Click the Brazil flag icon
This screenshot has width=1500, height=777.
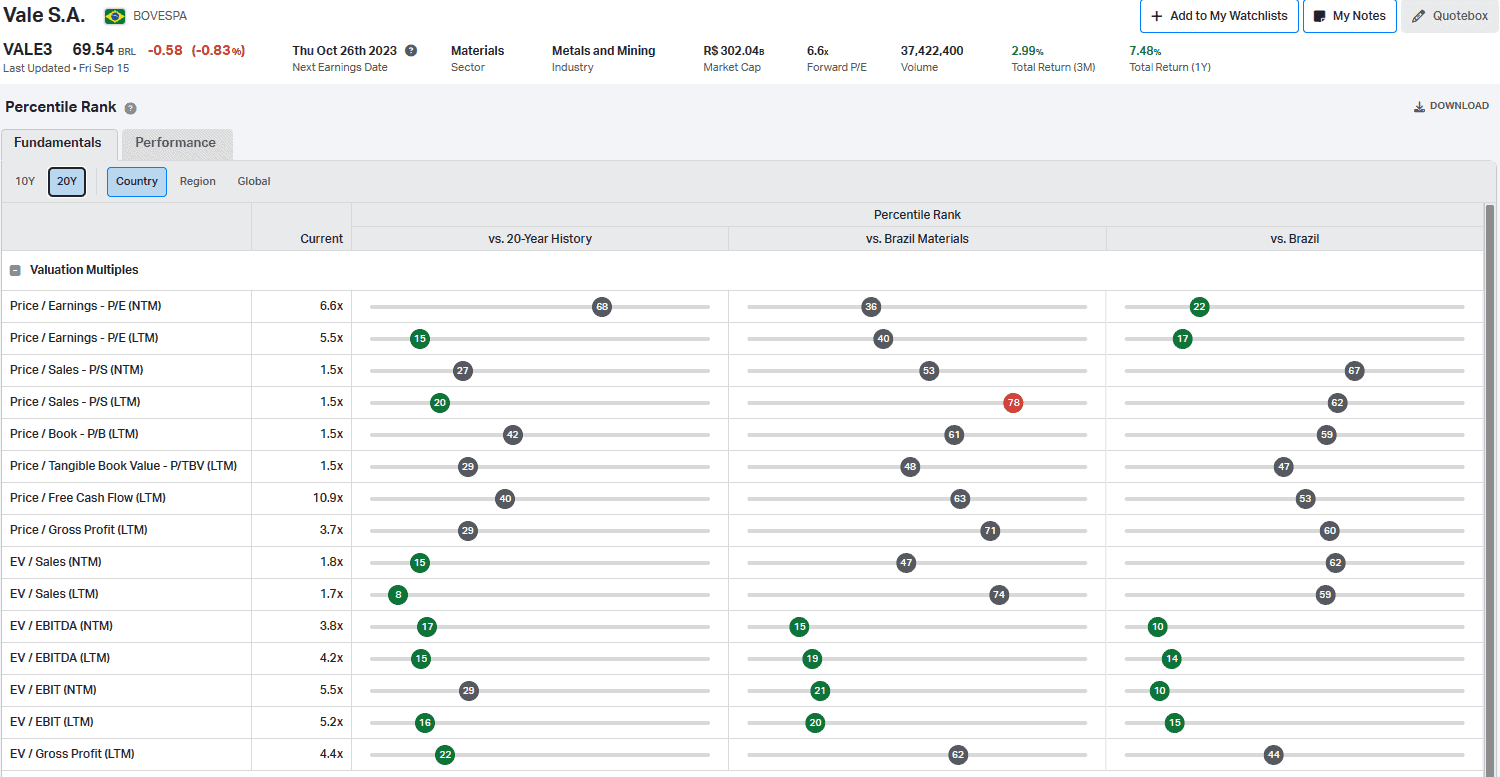115,16
